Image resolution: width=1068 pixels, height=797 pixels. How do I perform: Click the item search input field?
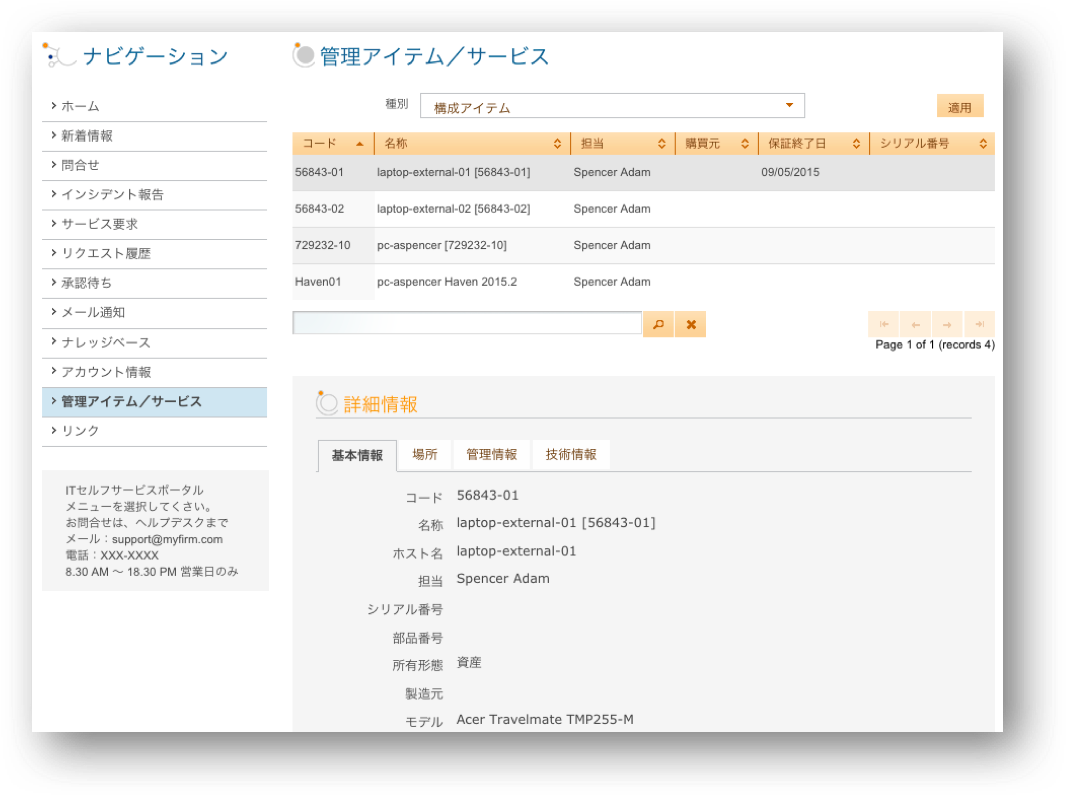(x=467, y=323)
